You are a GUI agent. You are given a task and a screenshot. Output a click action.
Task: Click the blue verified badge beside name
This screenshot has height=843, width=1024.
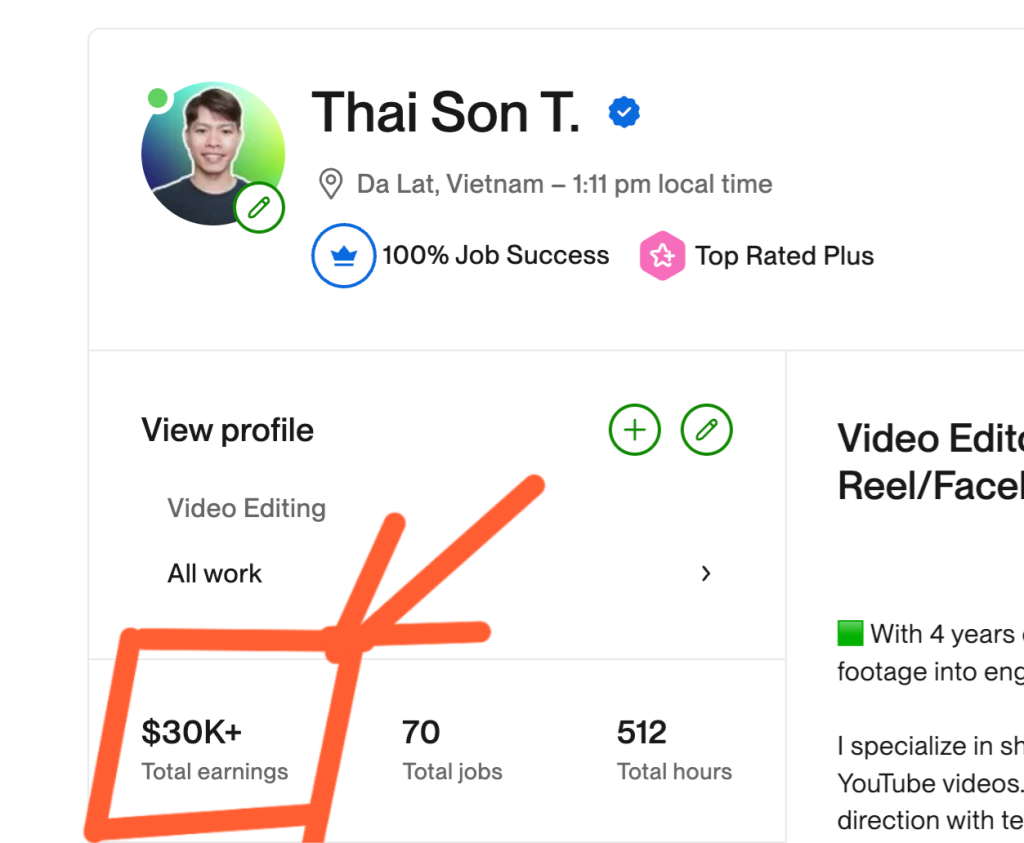pos(624,113)
